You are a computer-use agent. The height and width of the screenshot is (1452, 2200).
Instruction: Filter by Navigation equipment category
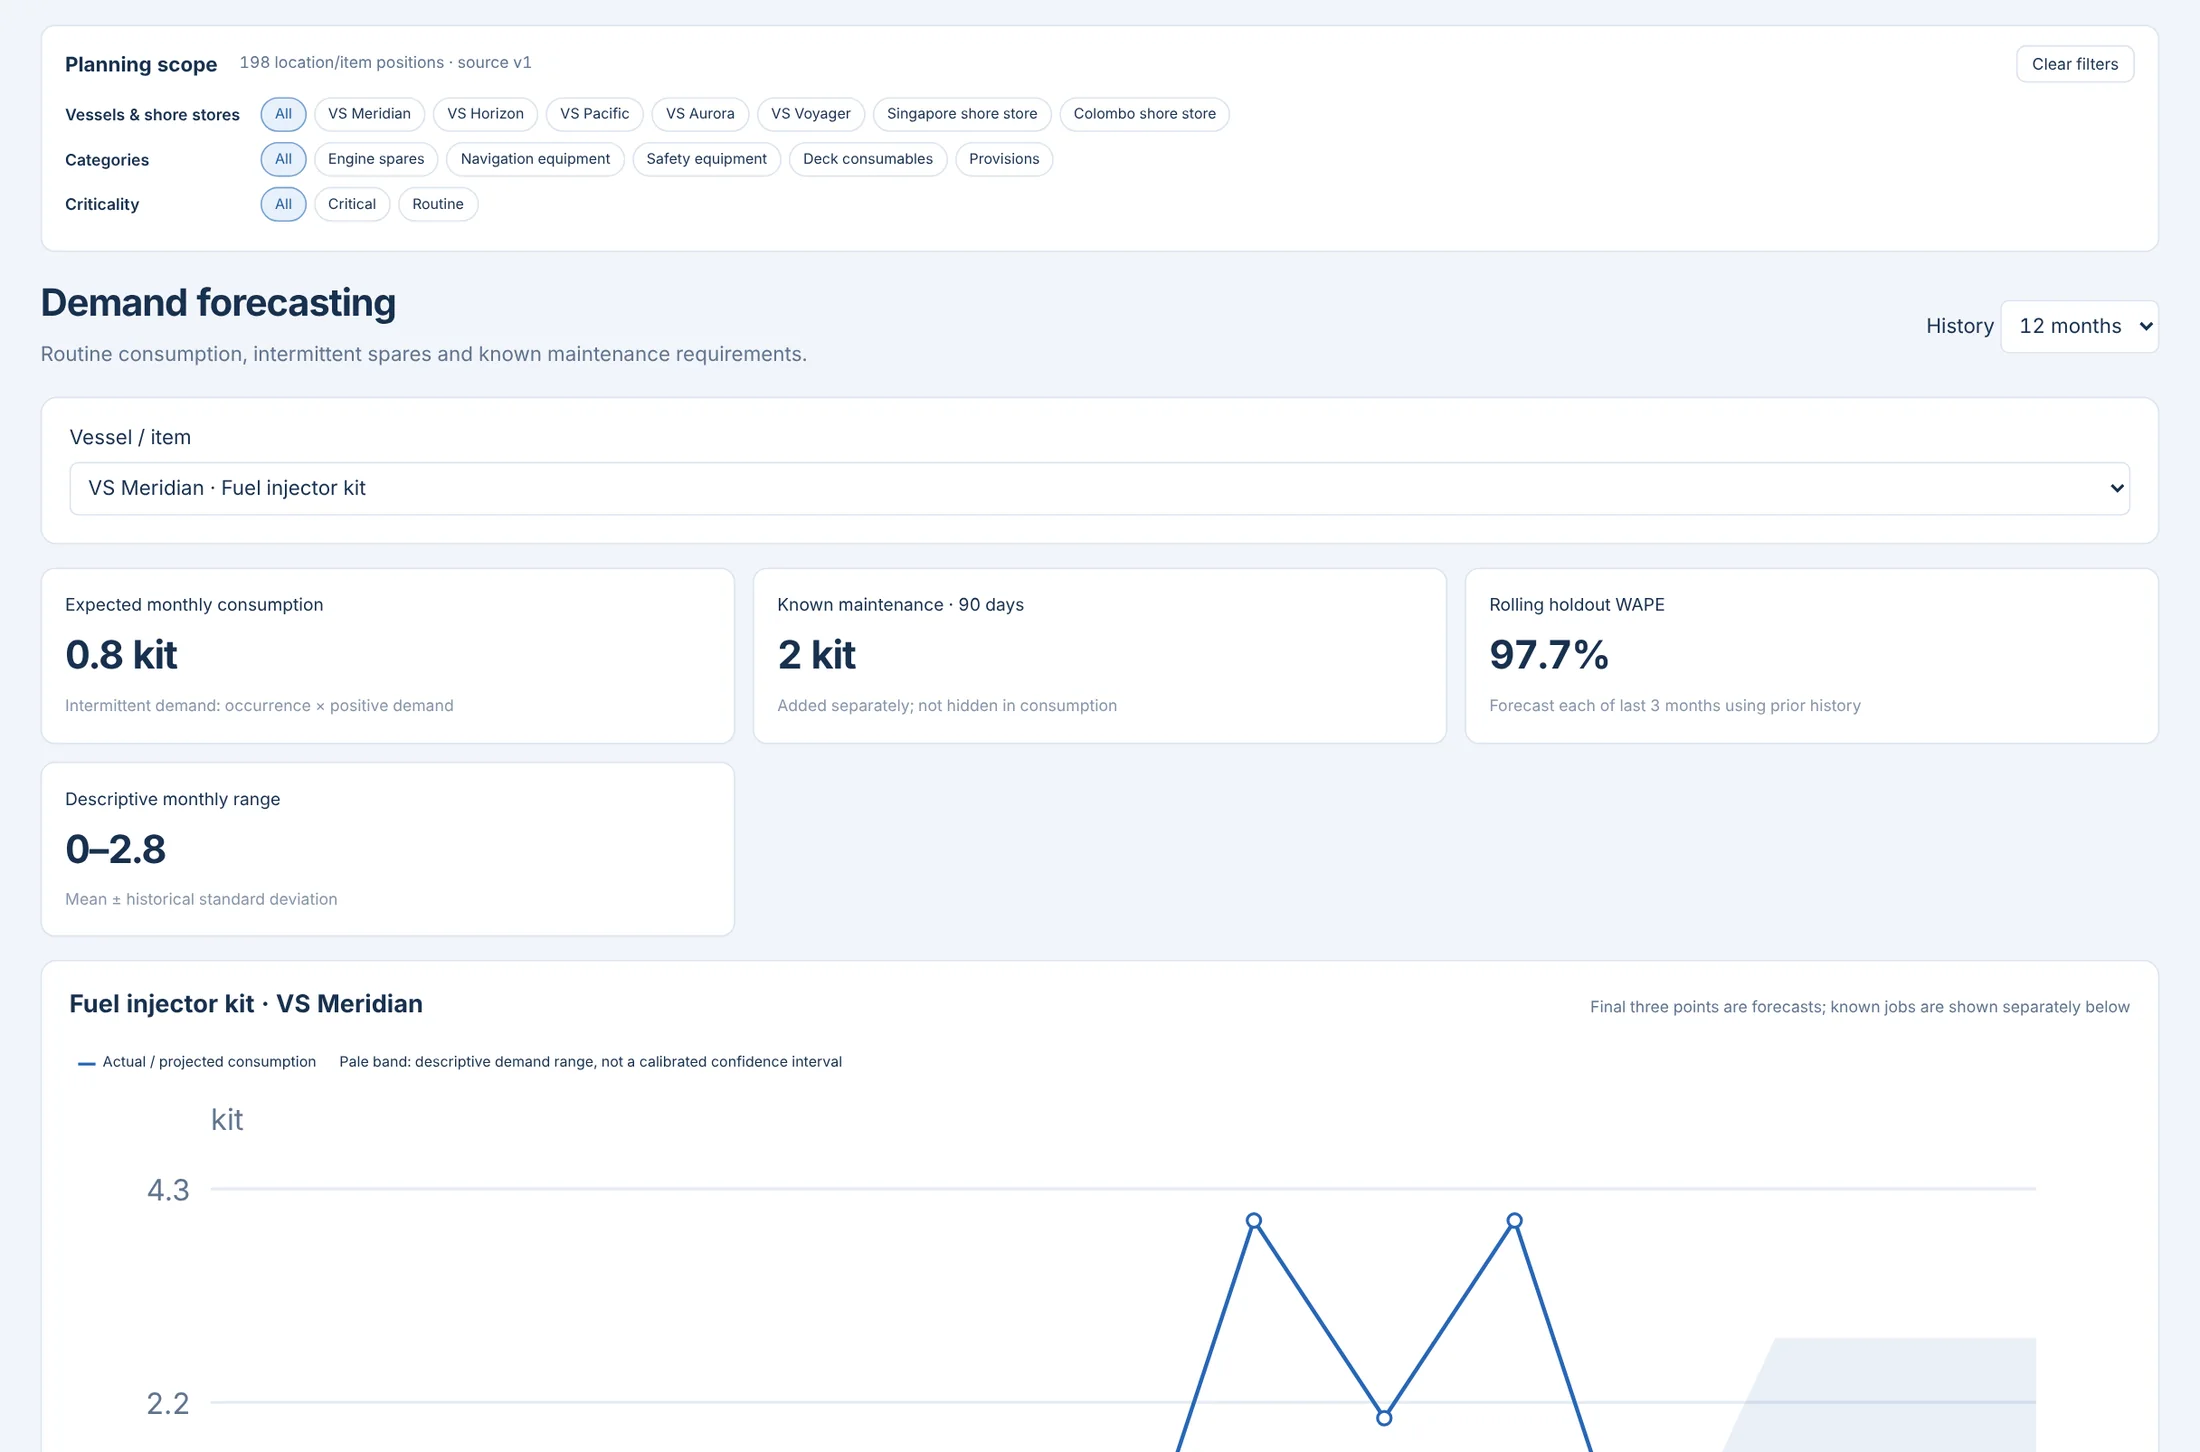pos(535,159)
